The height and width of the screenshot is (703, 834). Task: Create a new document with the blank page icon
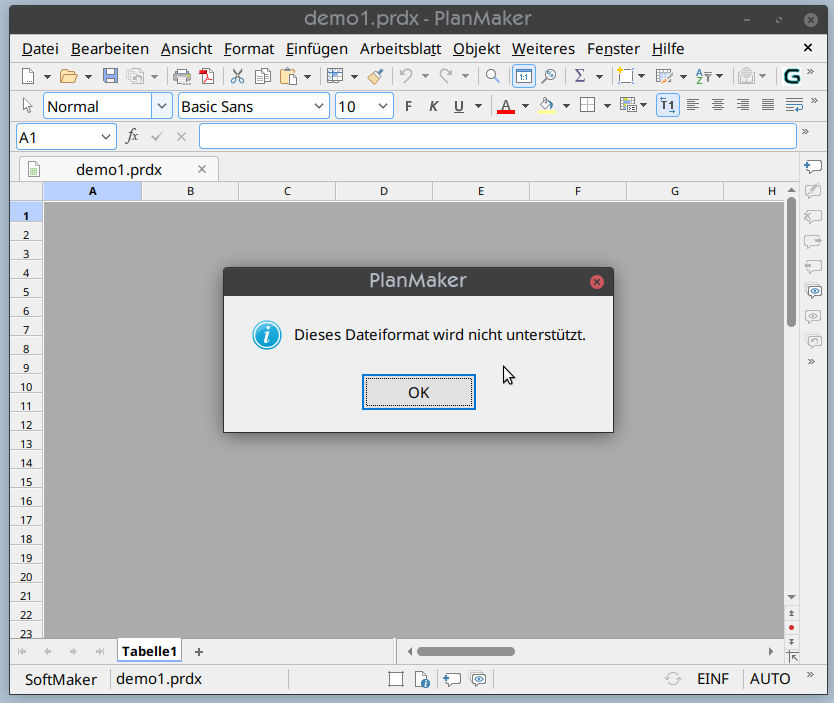28,76
